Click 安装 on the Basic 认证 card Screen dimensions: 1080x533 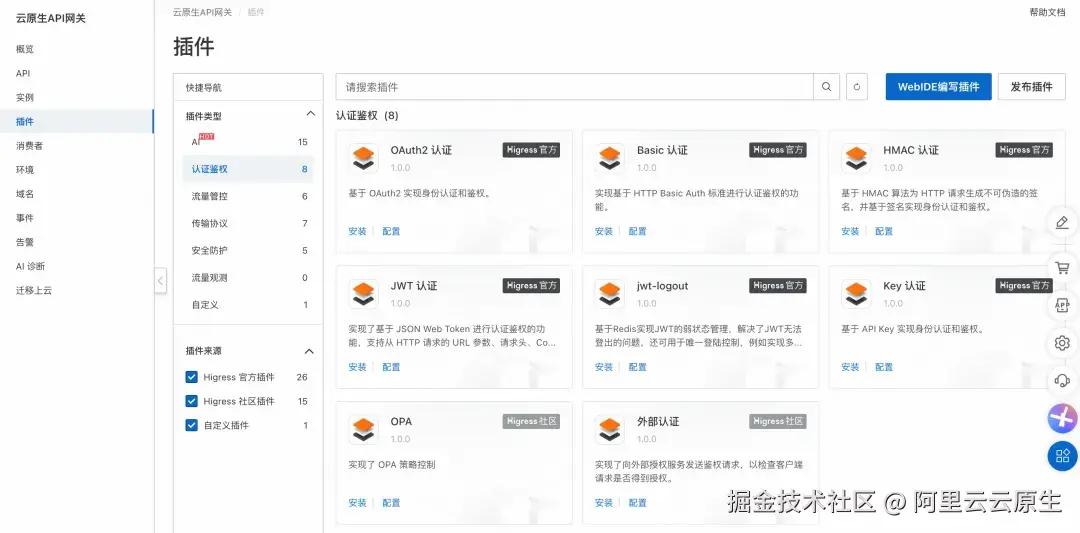pyautogui.click(x=604, y=231)
